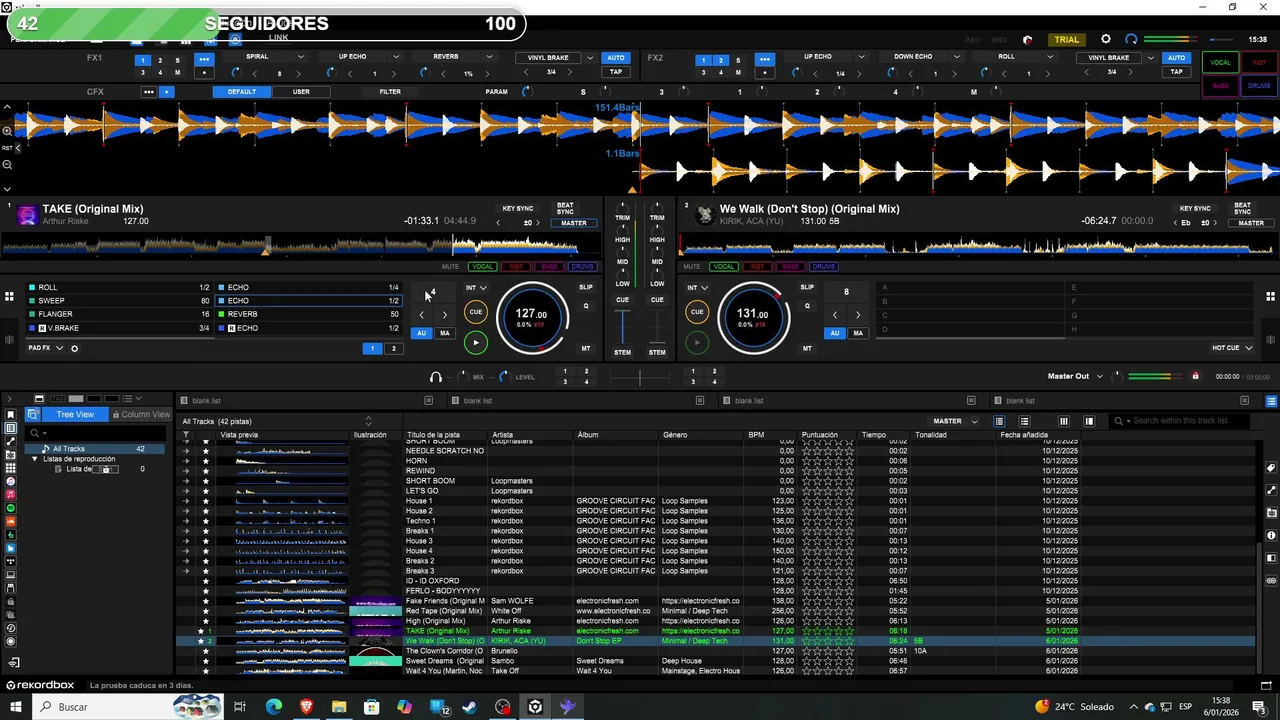Play deck 2 with the play button

697,343
